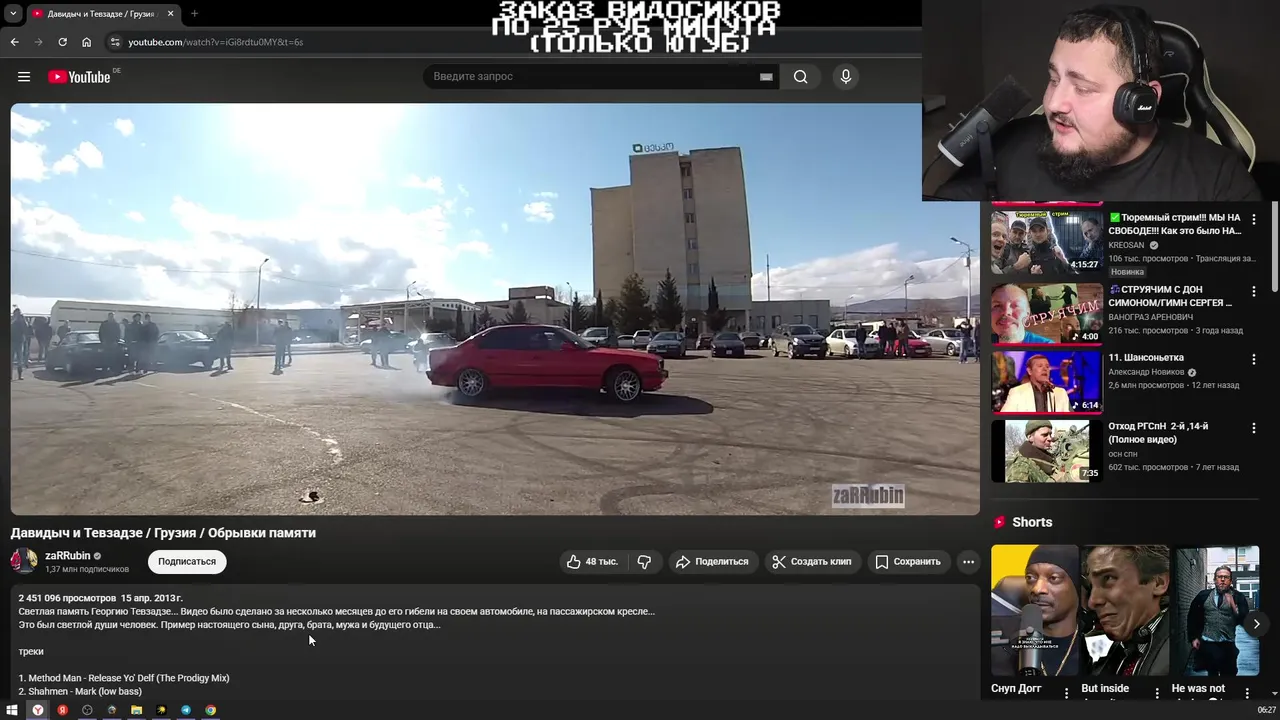Open the red Yandex icon in taskbar
This screenshot has height=720, width=1280.
pyautogui.click(x=62, y=710)
